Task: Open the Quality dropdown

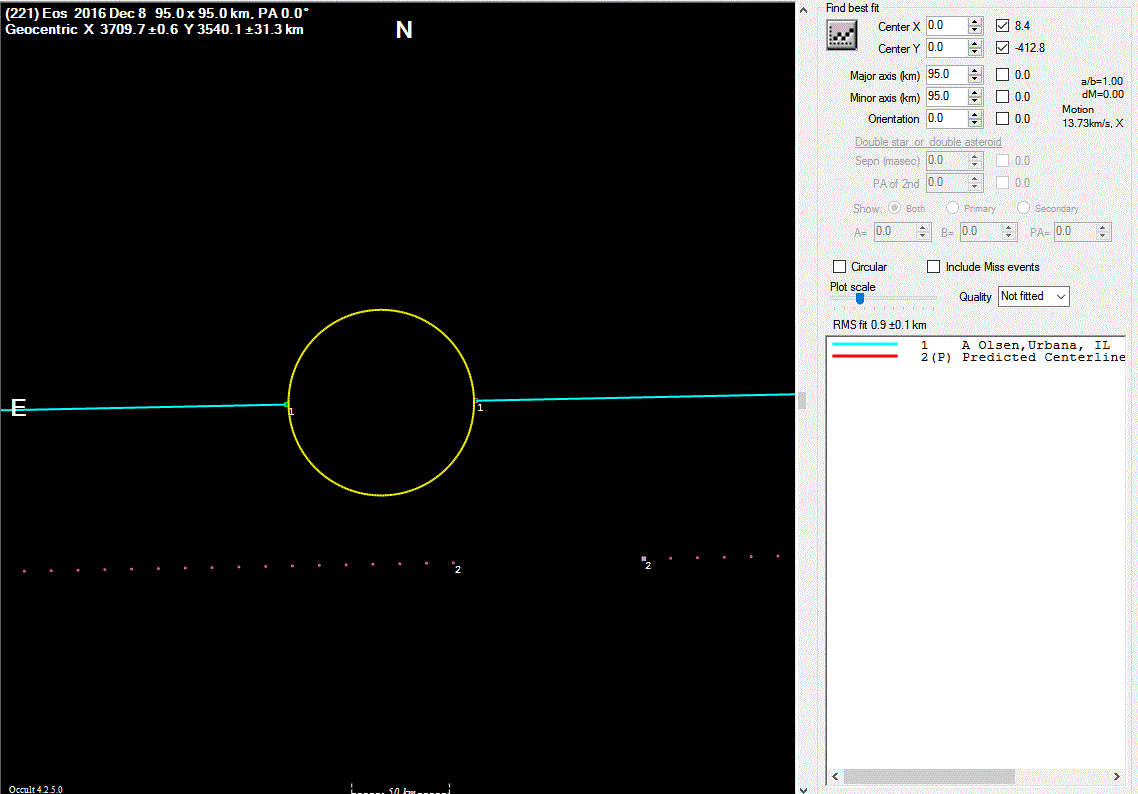Action: (x=1033, y=296)
